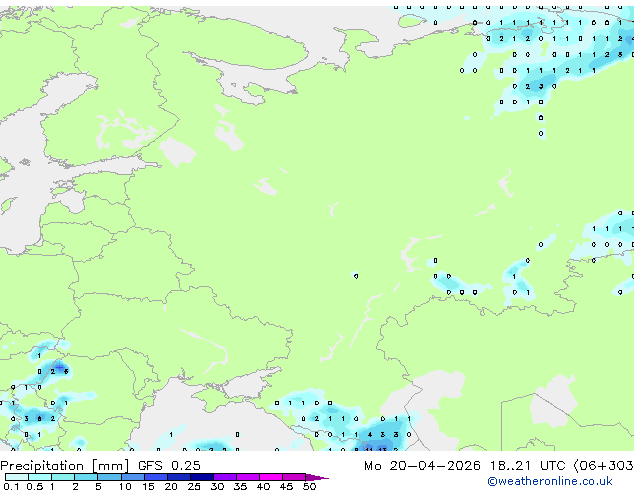Screen dimensions: 634x490
Task: Click the 45–50 mm dark magenta swatch
Action: 294,477
